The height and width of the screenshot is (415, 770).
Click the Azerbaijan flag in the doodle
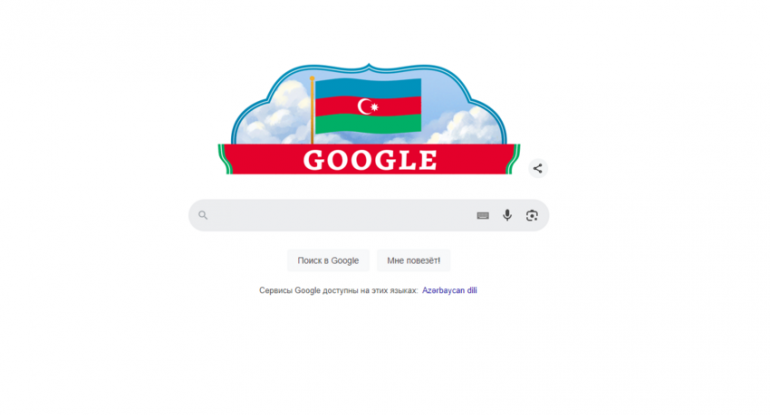click(x=368, y=106)
